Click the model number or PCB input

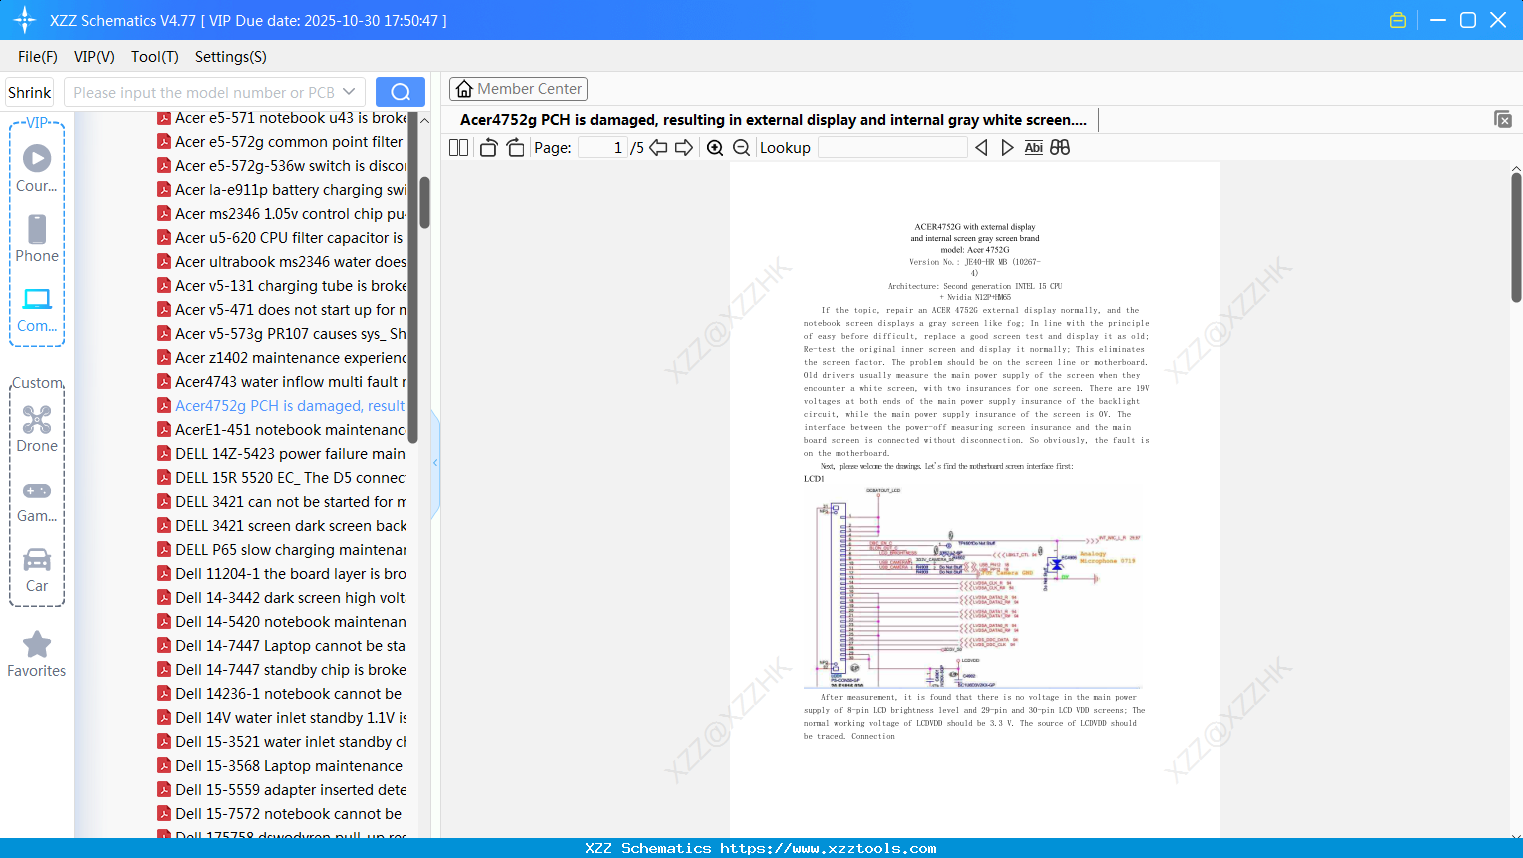204,92
